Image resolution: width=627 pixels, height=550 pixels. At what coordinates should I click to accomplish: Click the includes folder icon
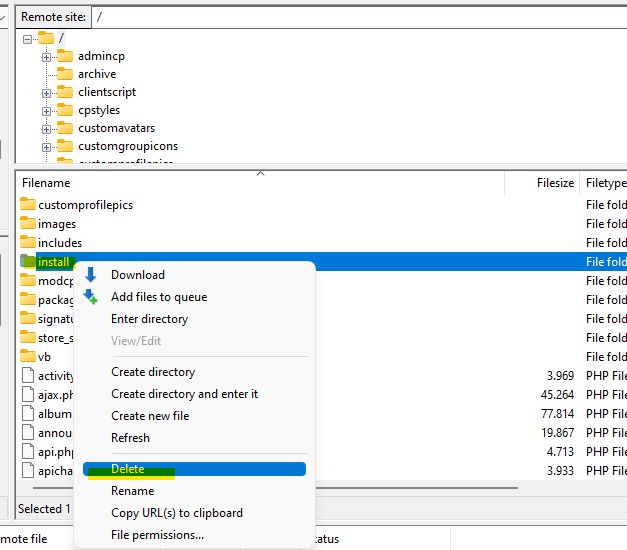point(28,243)
